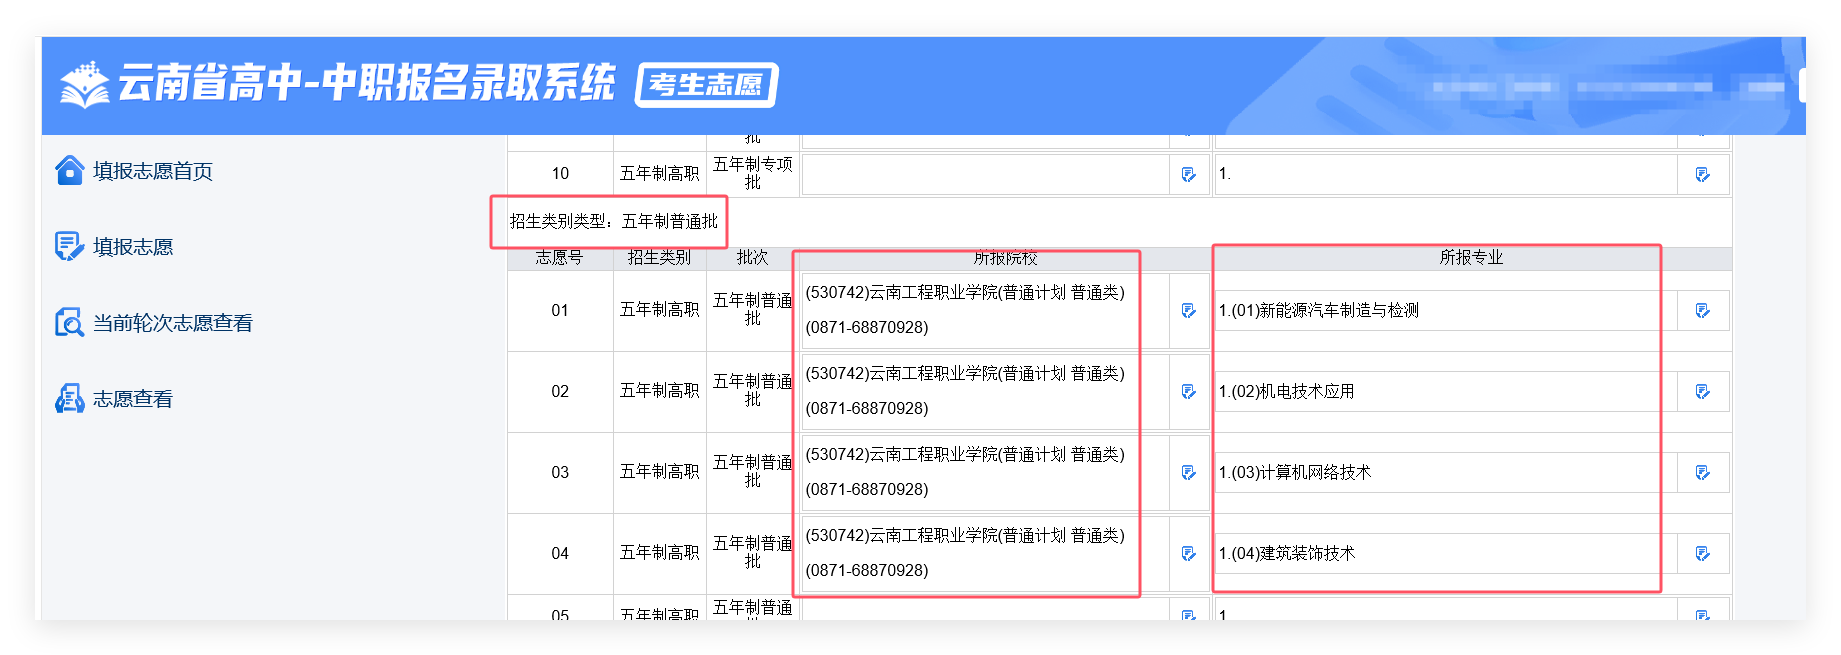Click major edit icon in row 10

coord(1702,174)
